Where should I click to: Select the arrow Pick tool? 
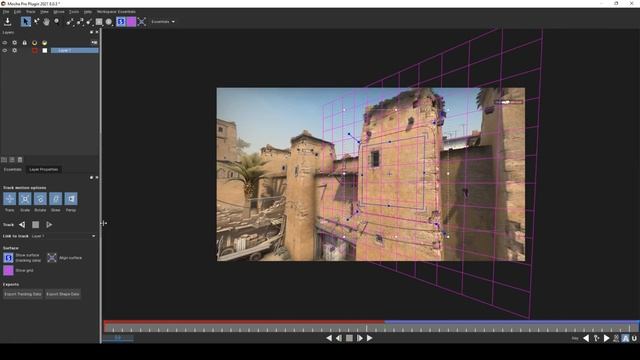26,22
